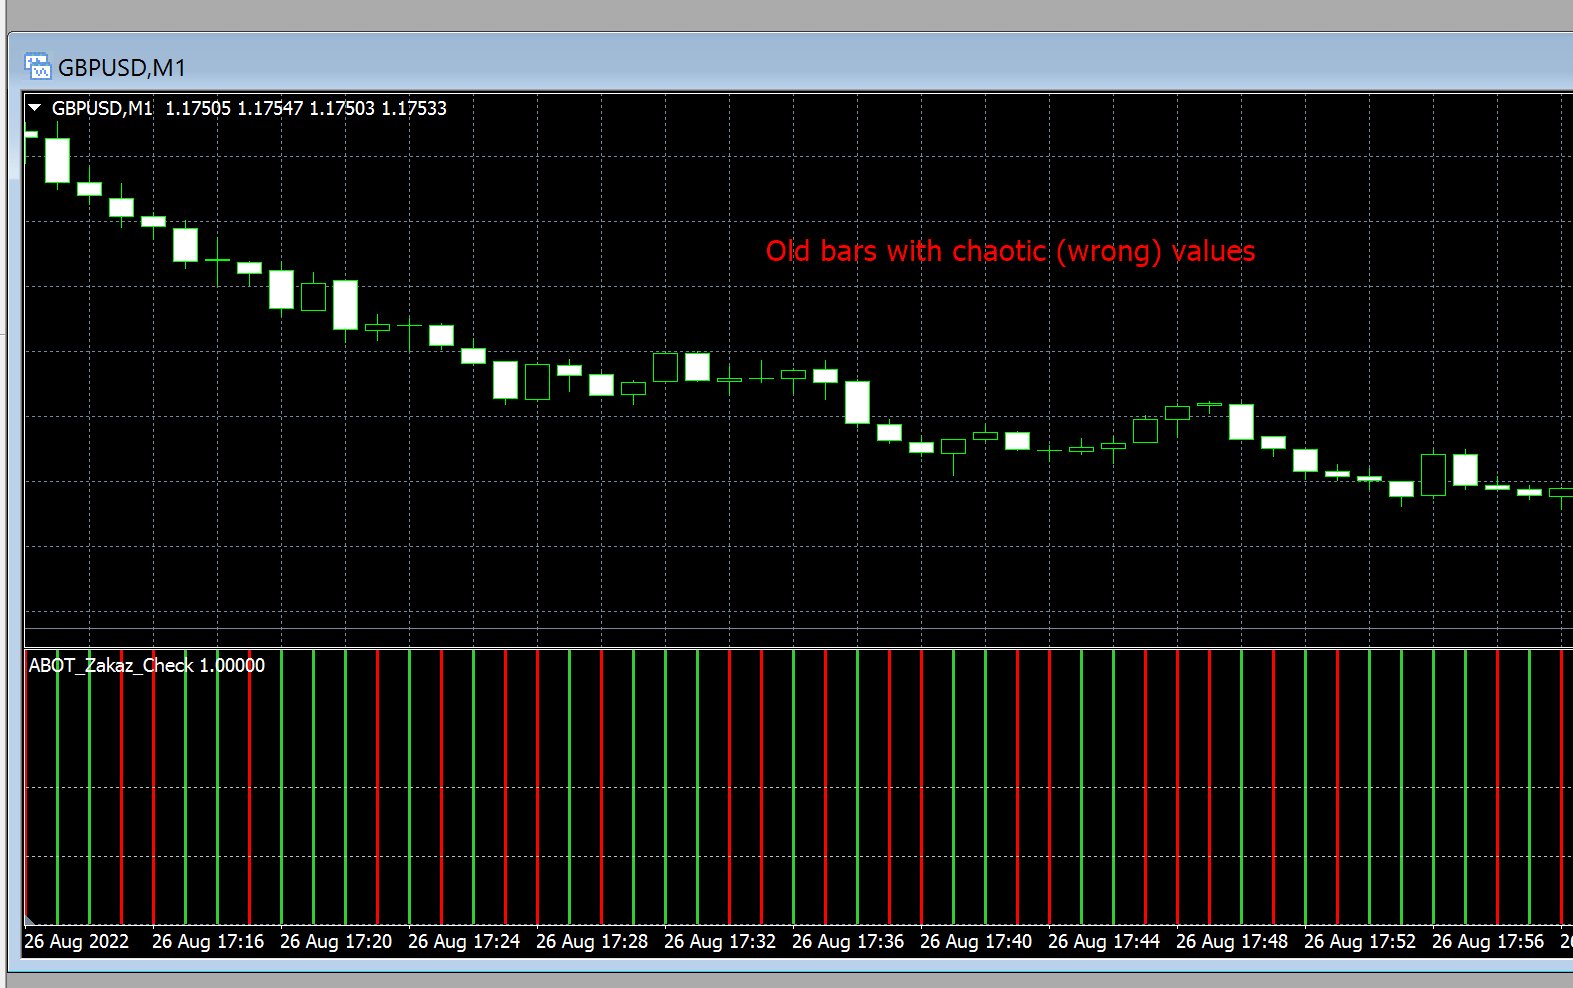Select OHLC values 1.17505 1.17547 1.17503 1.17533
1573x988 pixels.
coord(306,108)
